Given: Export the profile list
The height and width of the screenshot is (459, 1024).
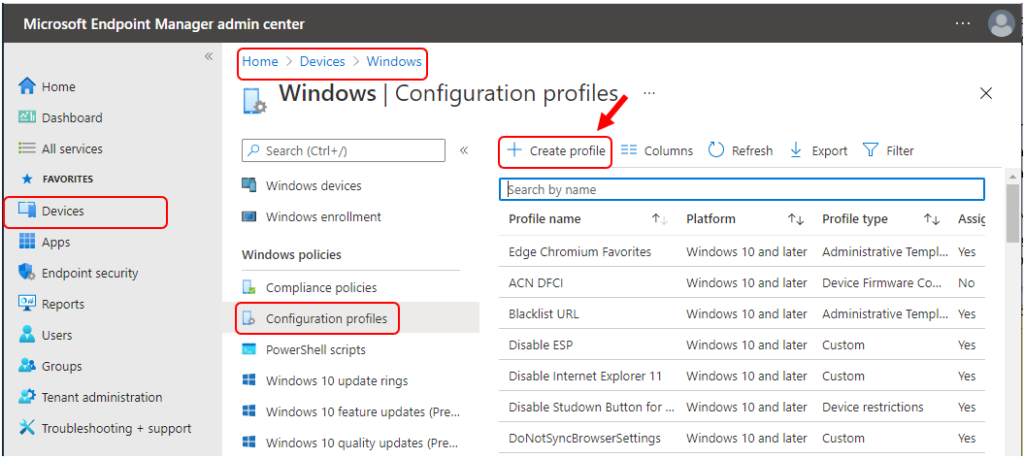Looking at the screenshot, I should (818, 151).
